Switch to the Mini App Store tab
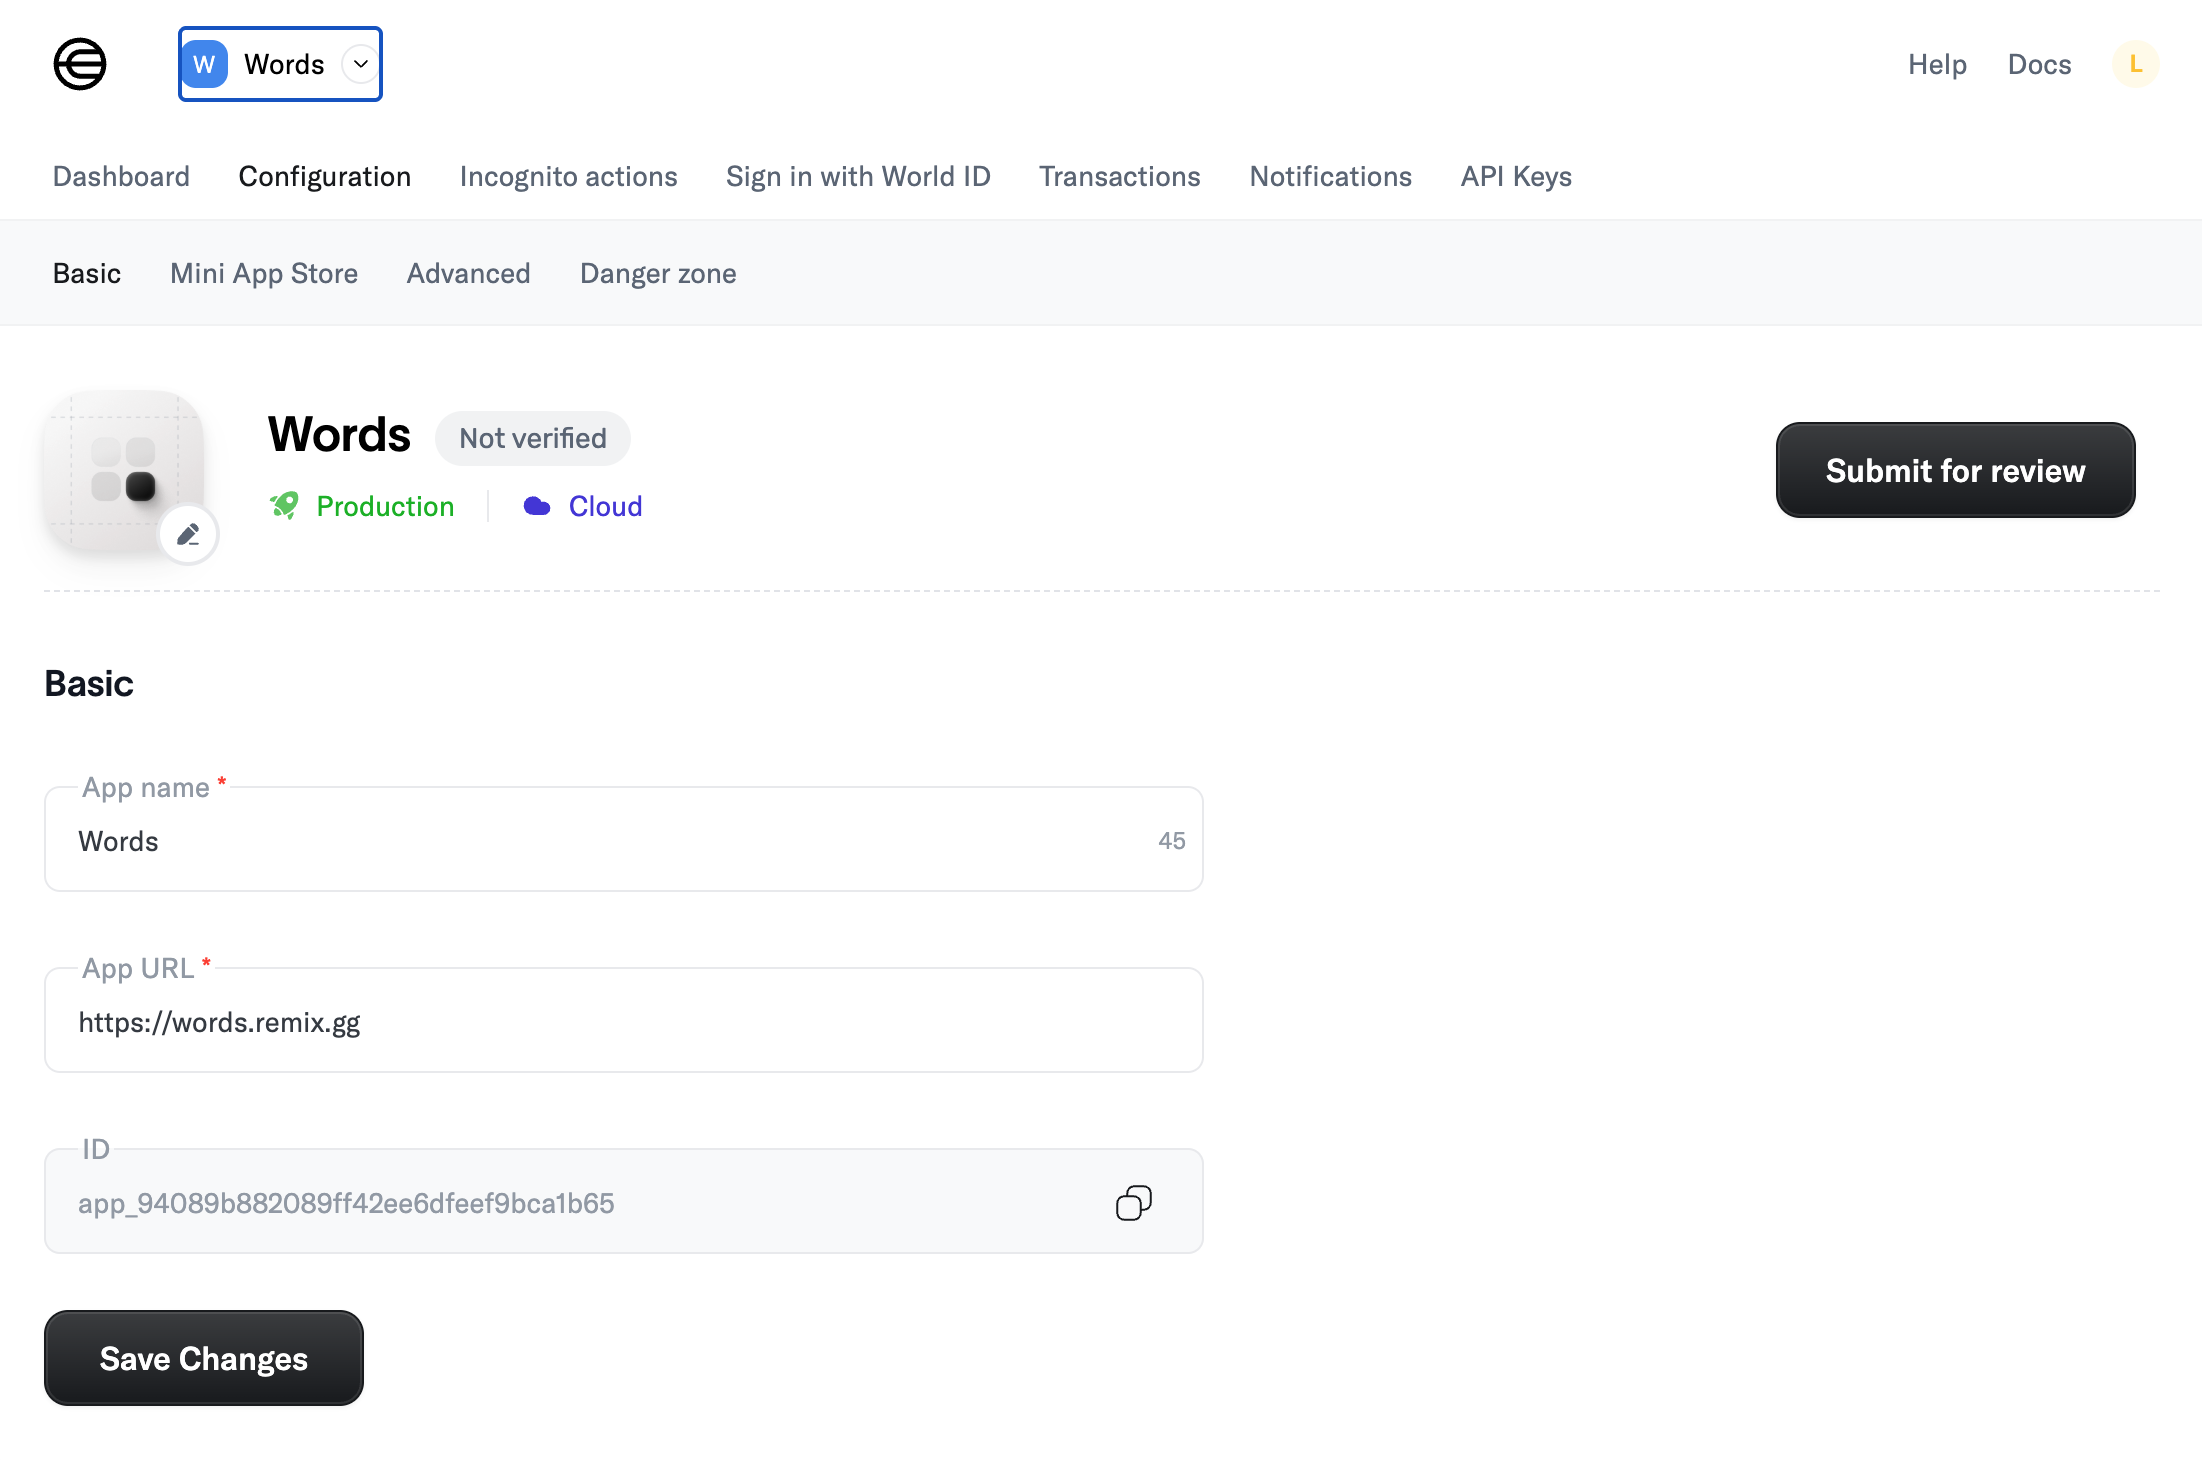The image size is (2202, 1460). click(264, 273)
